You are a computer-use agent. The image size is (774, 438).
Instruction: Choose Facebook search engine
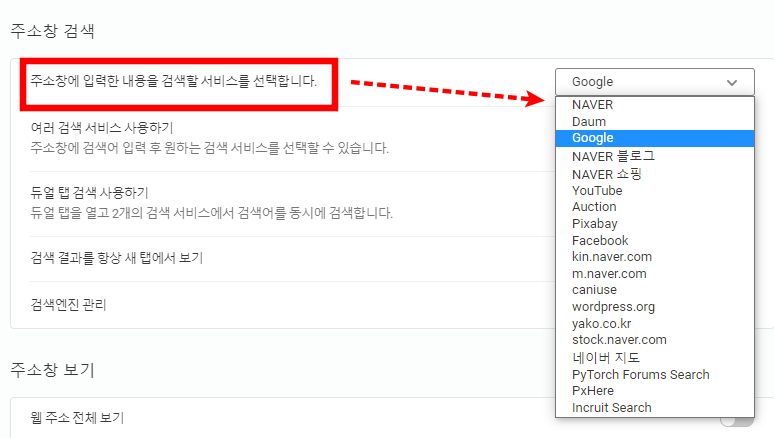(655, 240)
